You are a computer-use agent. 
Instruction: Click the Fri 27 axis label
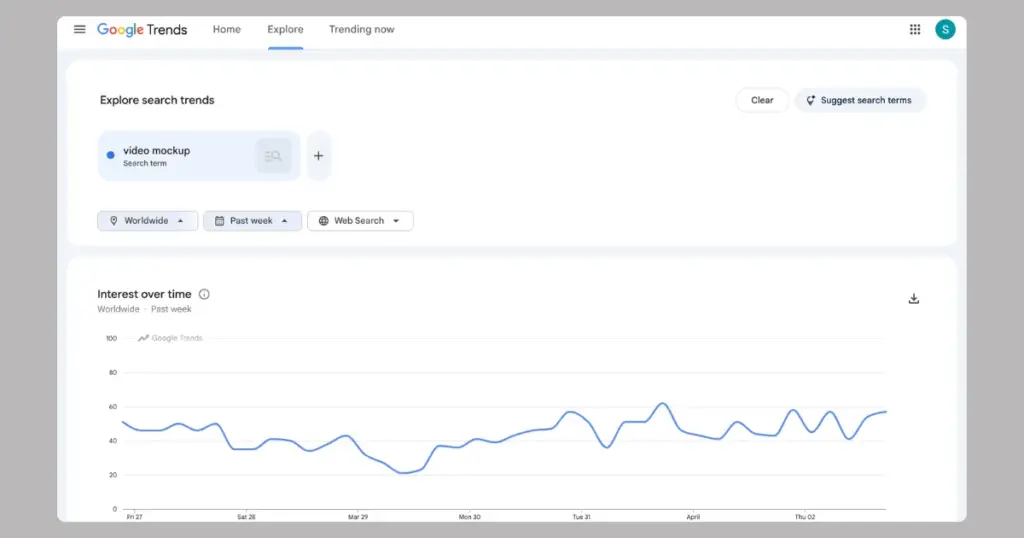135,517
